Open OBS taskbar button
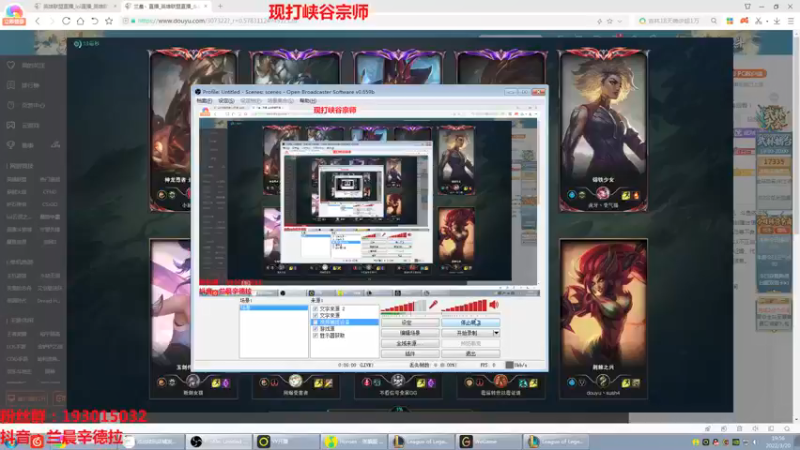Image resolution: width=800 pixels, height=450 pixels. [219, 441]
